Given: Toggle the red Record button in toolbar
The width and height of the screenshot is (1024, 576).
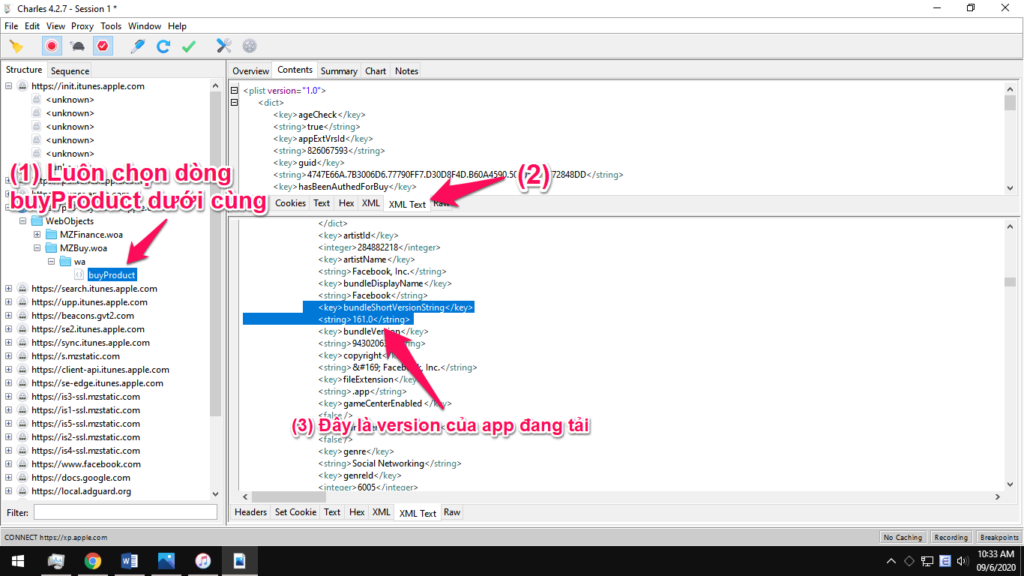Looking at the screenshot, I should pyautogui.click(x=51, y=46).
